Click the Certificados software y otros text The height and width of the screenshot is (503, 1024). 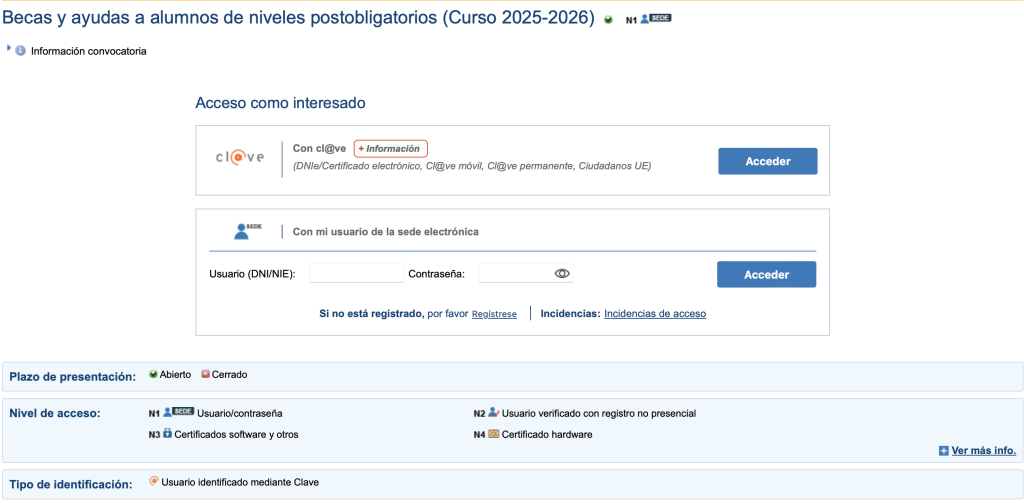(236, 434)
